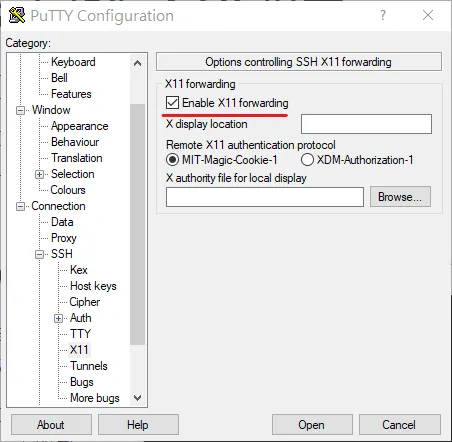Uncheck Enable X11 forwarding
The height and width of the screenshot is (442, 452).
[172, 103]
